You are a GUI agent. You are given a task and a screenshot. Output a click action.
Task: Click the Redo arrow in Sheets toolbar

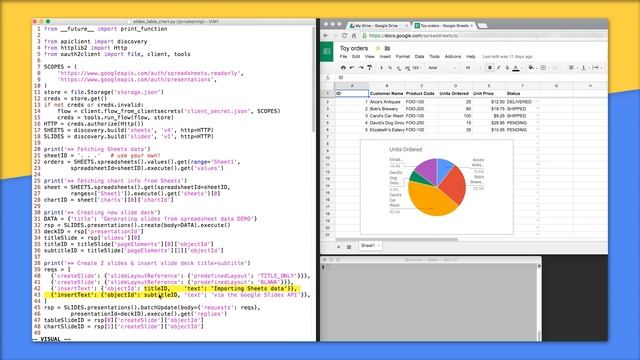(361, 68)
